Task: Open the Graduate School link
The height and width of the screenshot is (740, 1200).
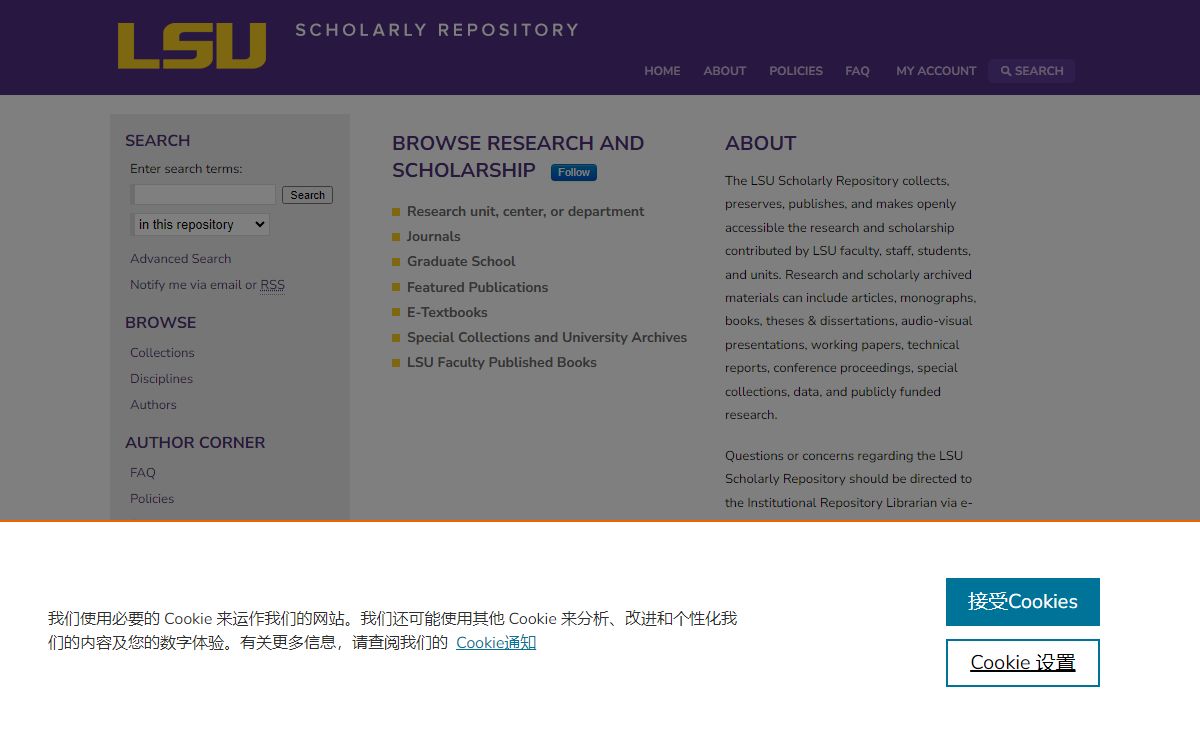Action: [x=461, y=261]
